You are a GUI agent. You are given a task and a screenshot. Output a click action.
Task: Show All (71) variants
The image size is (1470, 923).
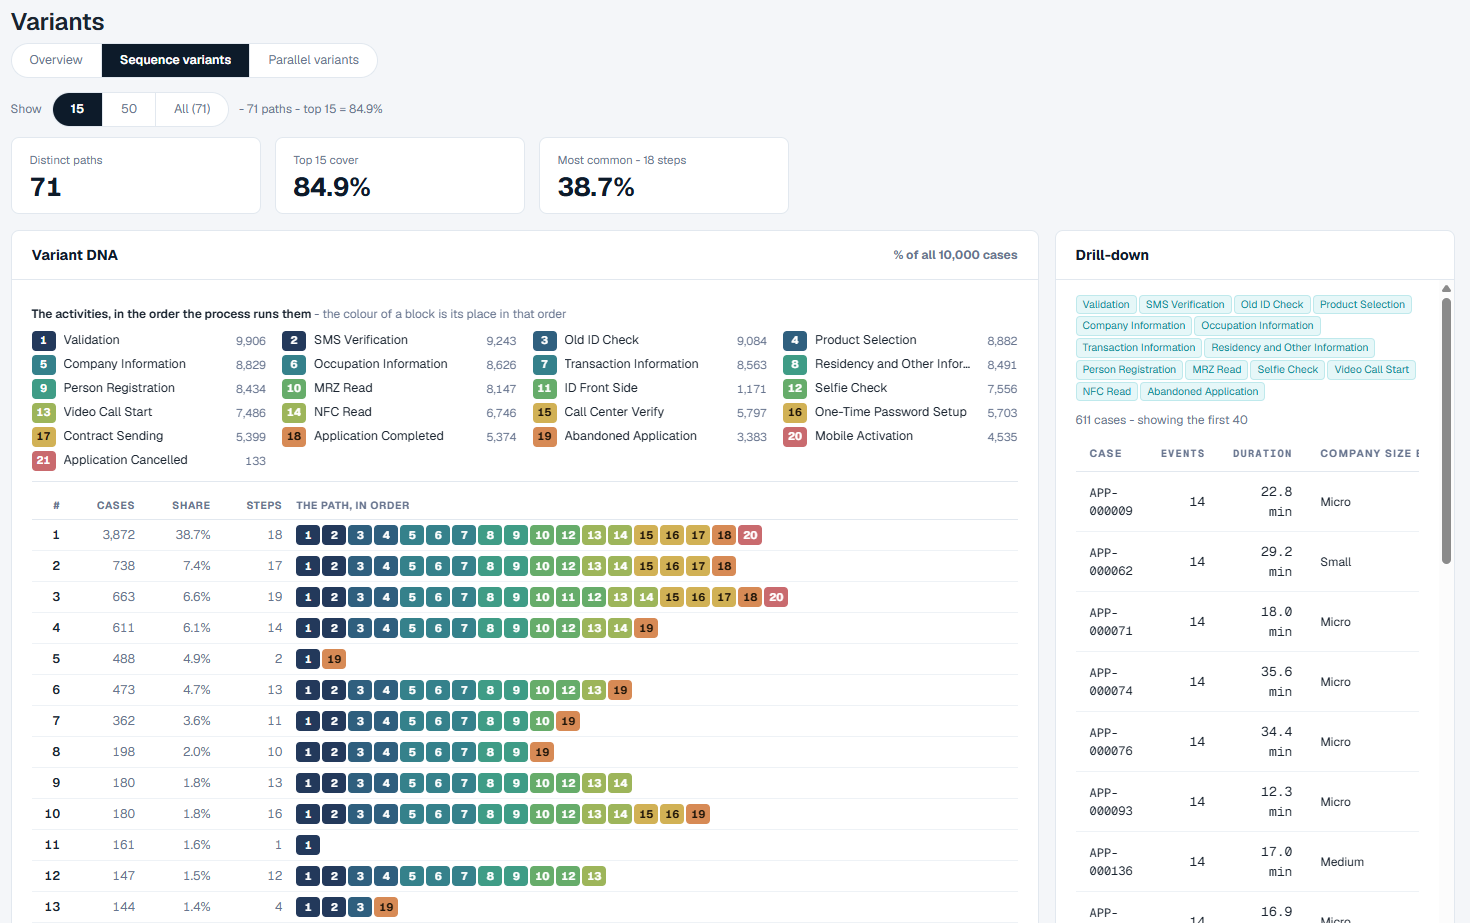coord(192,109)
